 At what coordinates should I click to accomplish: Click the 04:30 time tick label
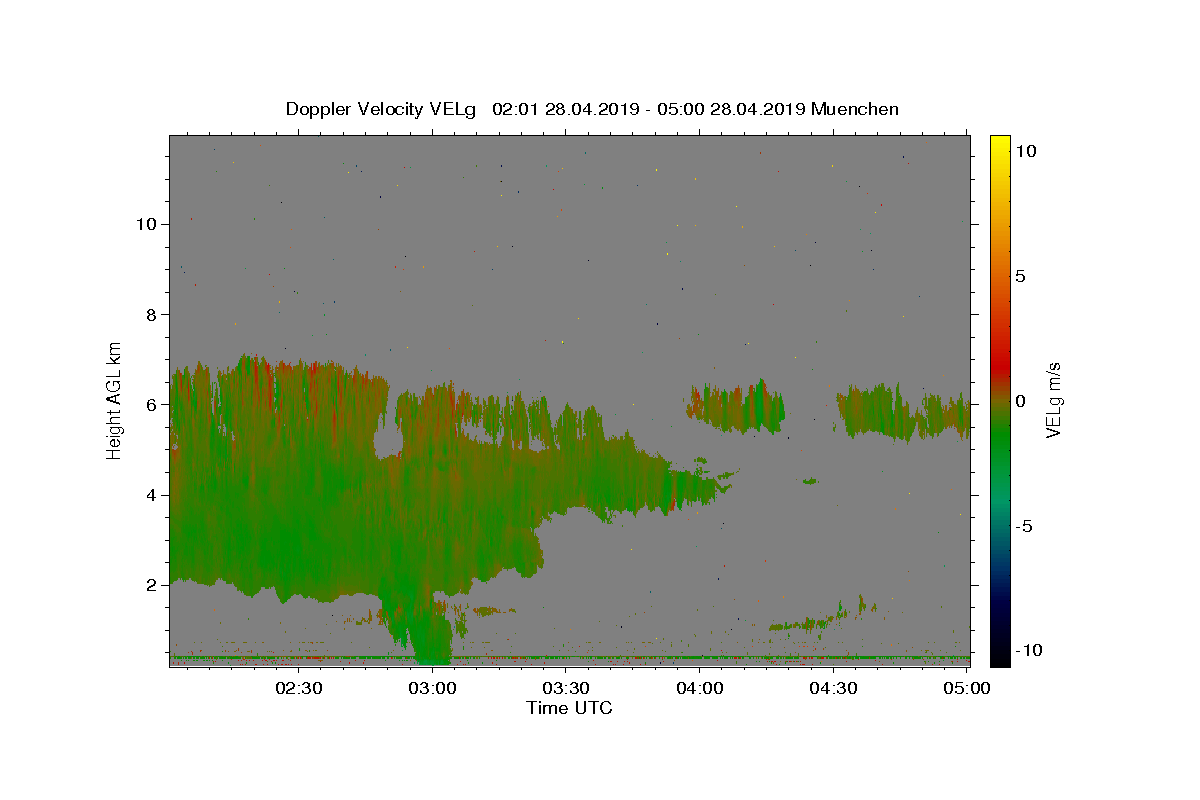[833, 688]
